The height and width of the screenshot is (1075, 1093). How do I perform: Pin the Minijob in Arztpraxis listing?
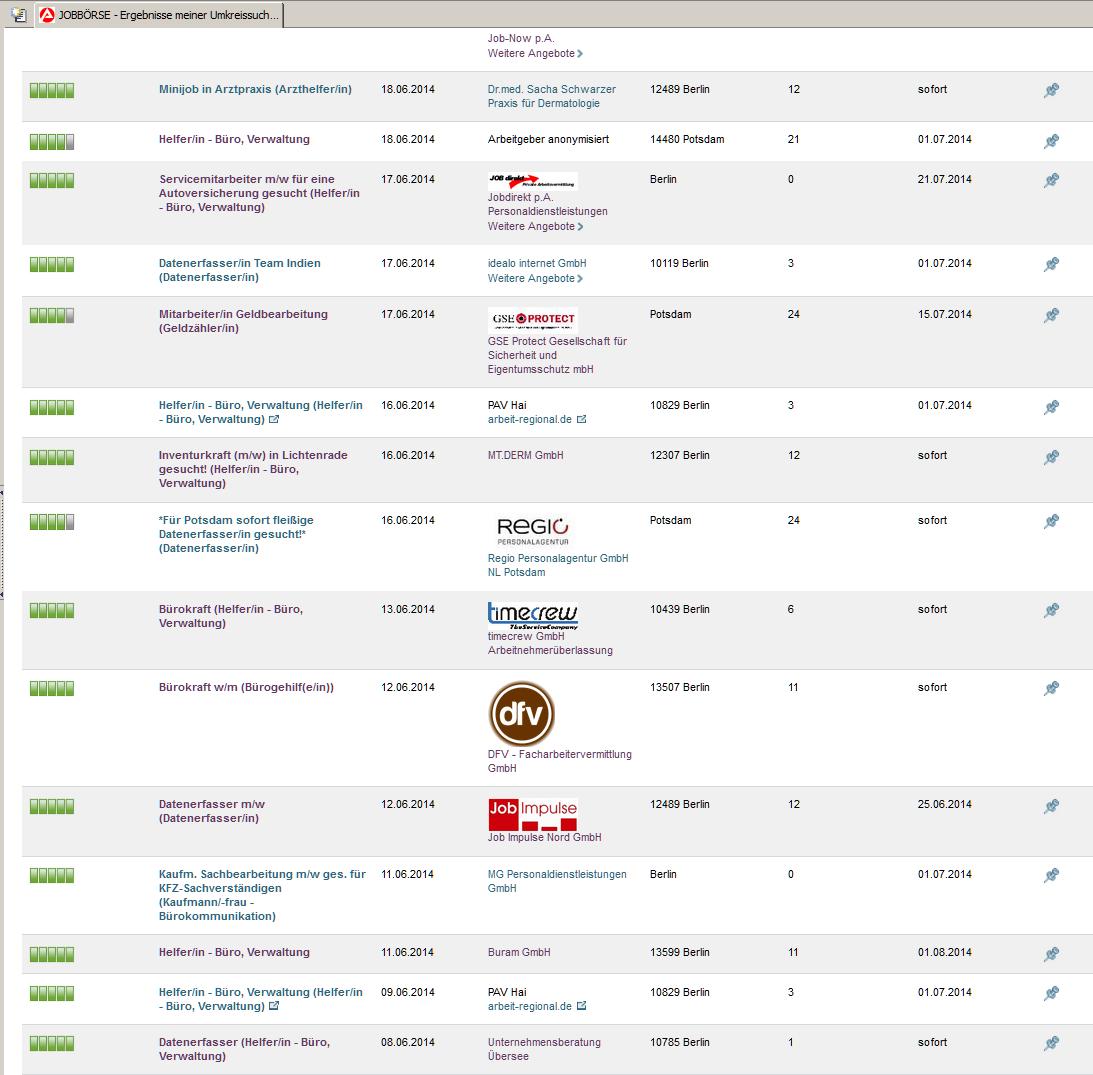(x=1051, y=91)
